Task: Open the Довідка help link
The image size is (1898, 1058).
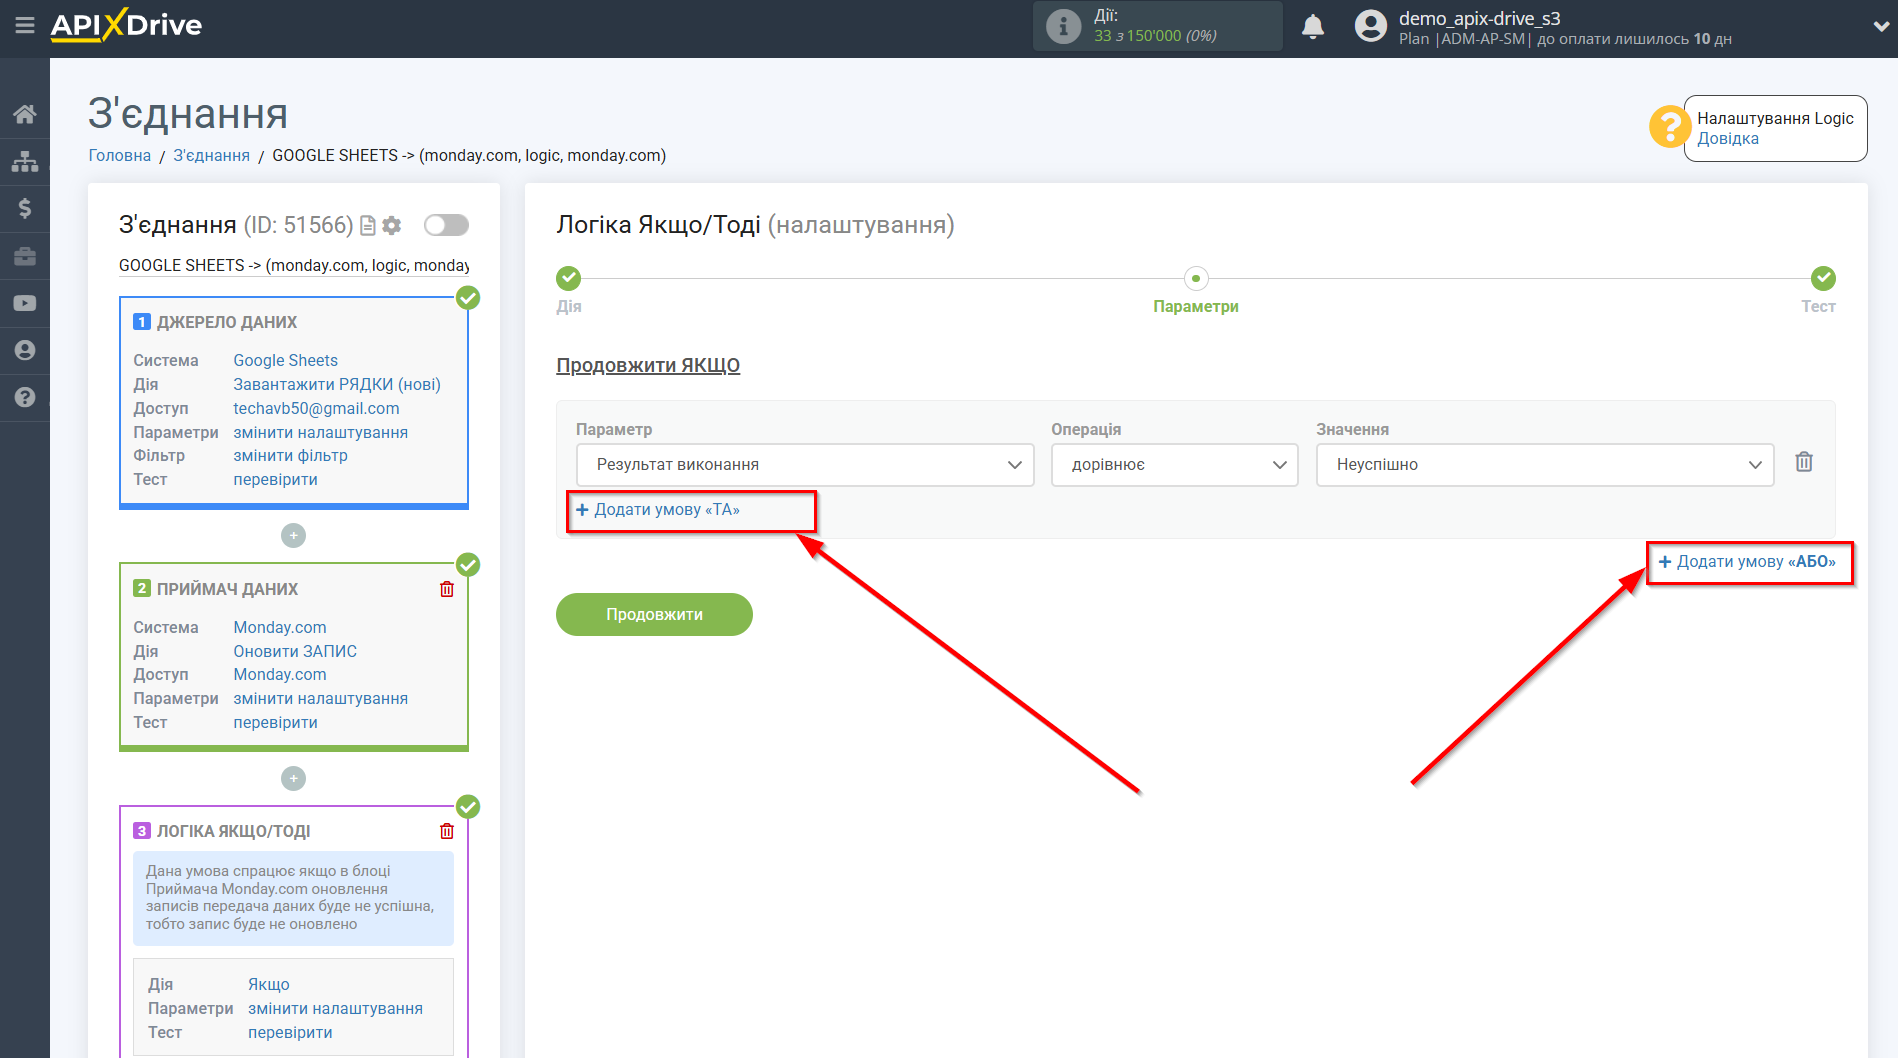Action: coord(1727,139)
